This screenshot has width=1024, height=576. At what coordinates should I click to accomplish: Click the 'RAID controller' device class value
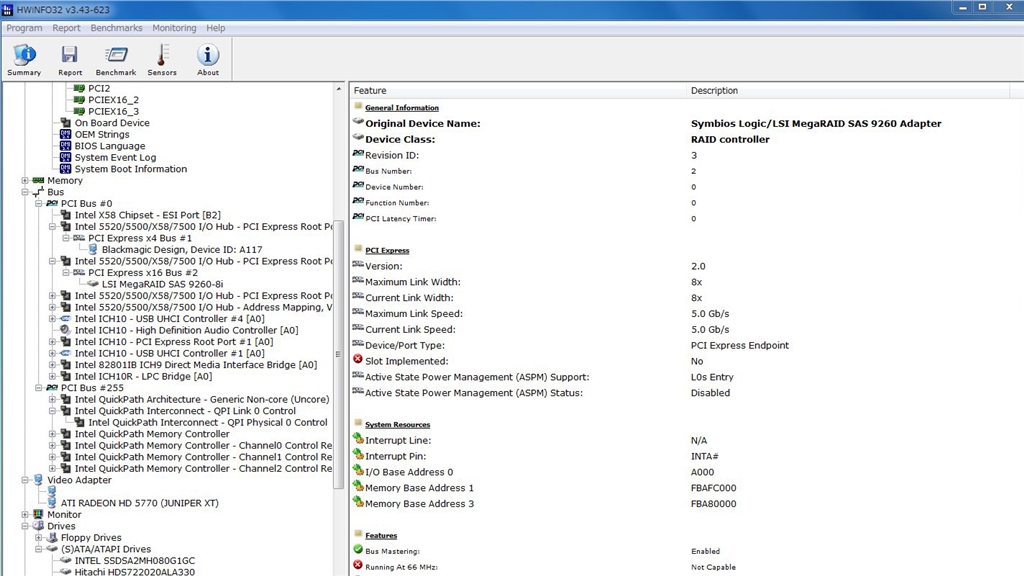730,139
